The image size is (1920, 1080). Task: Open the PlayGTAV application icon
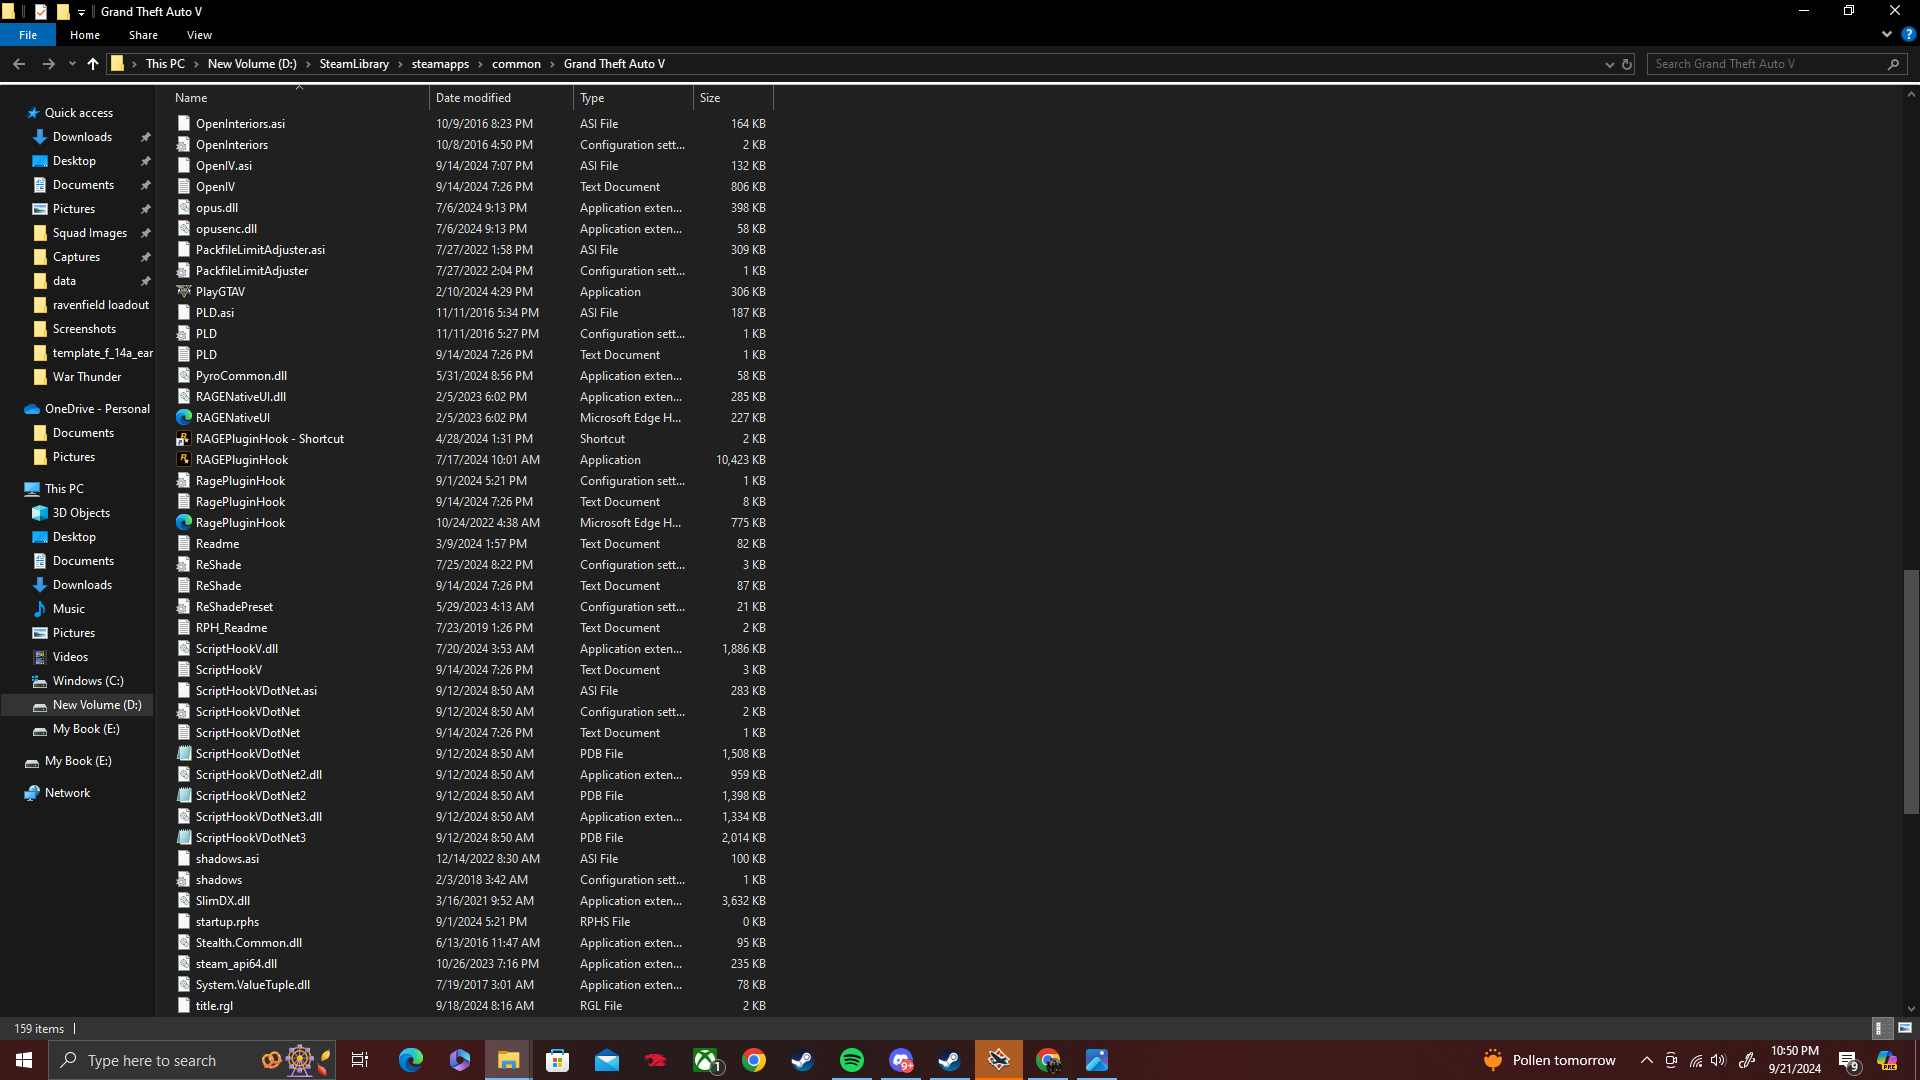pos(184,292)
